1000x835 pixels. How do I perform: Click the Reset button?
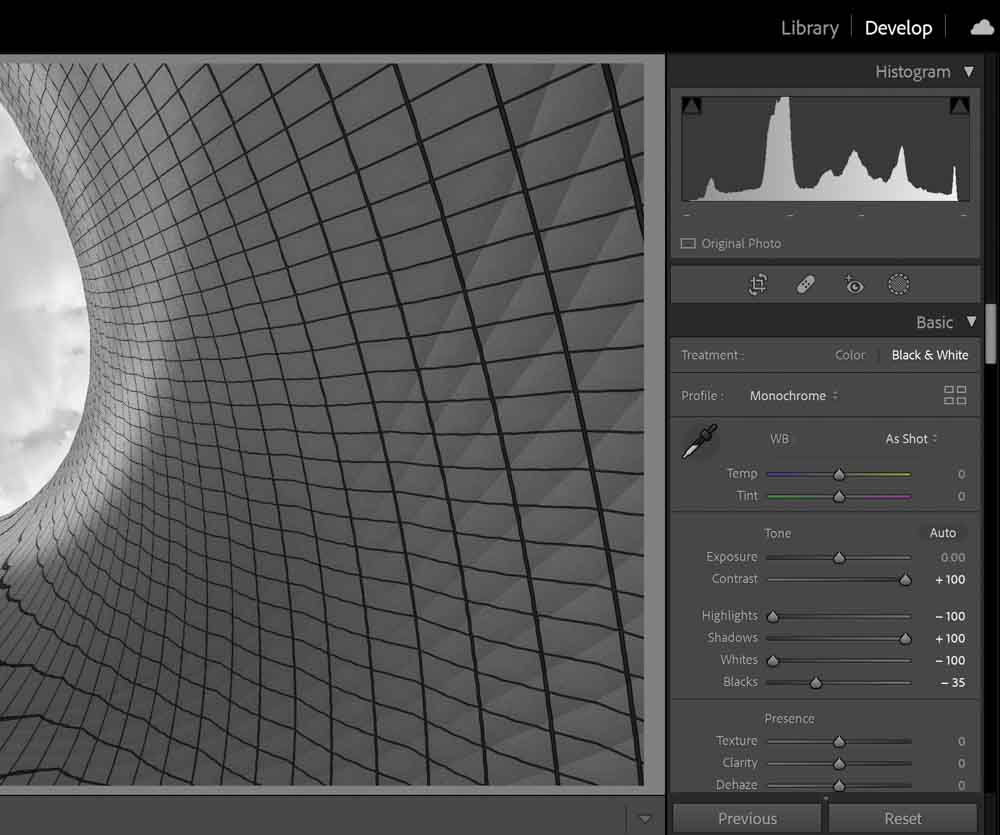coord(902,818)
